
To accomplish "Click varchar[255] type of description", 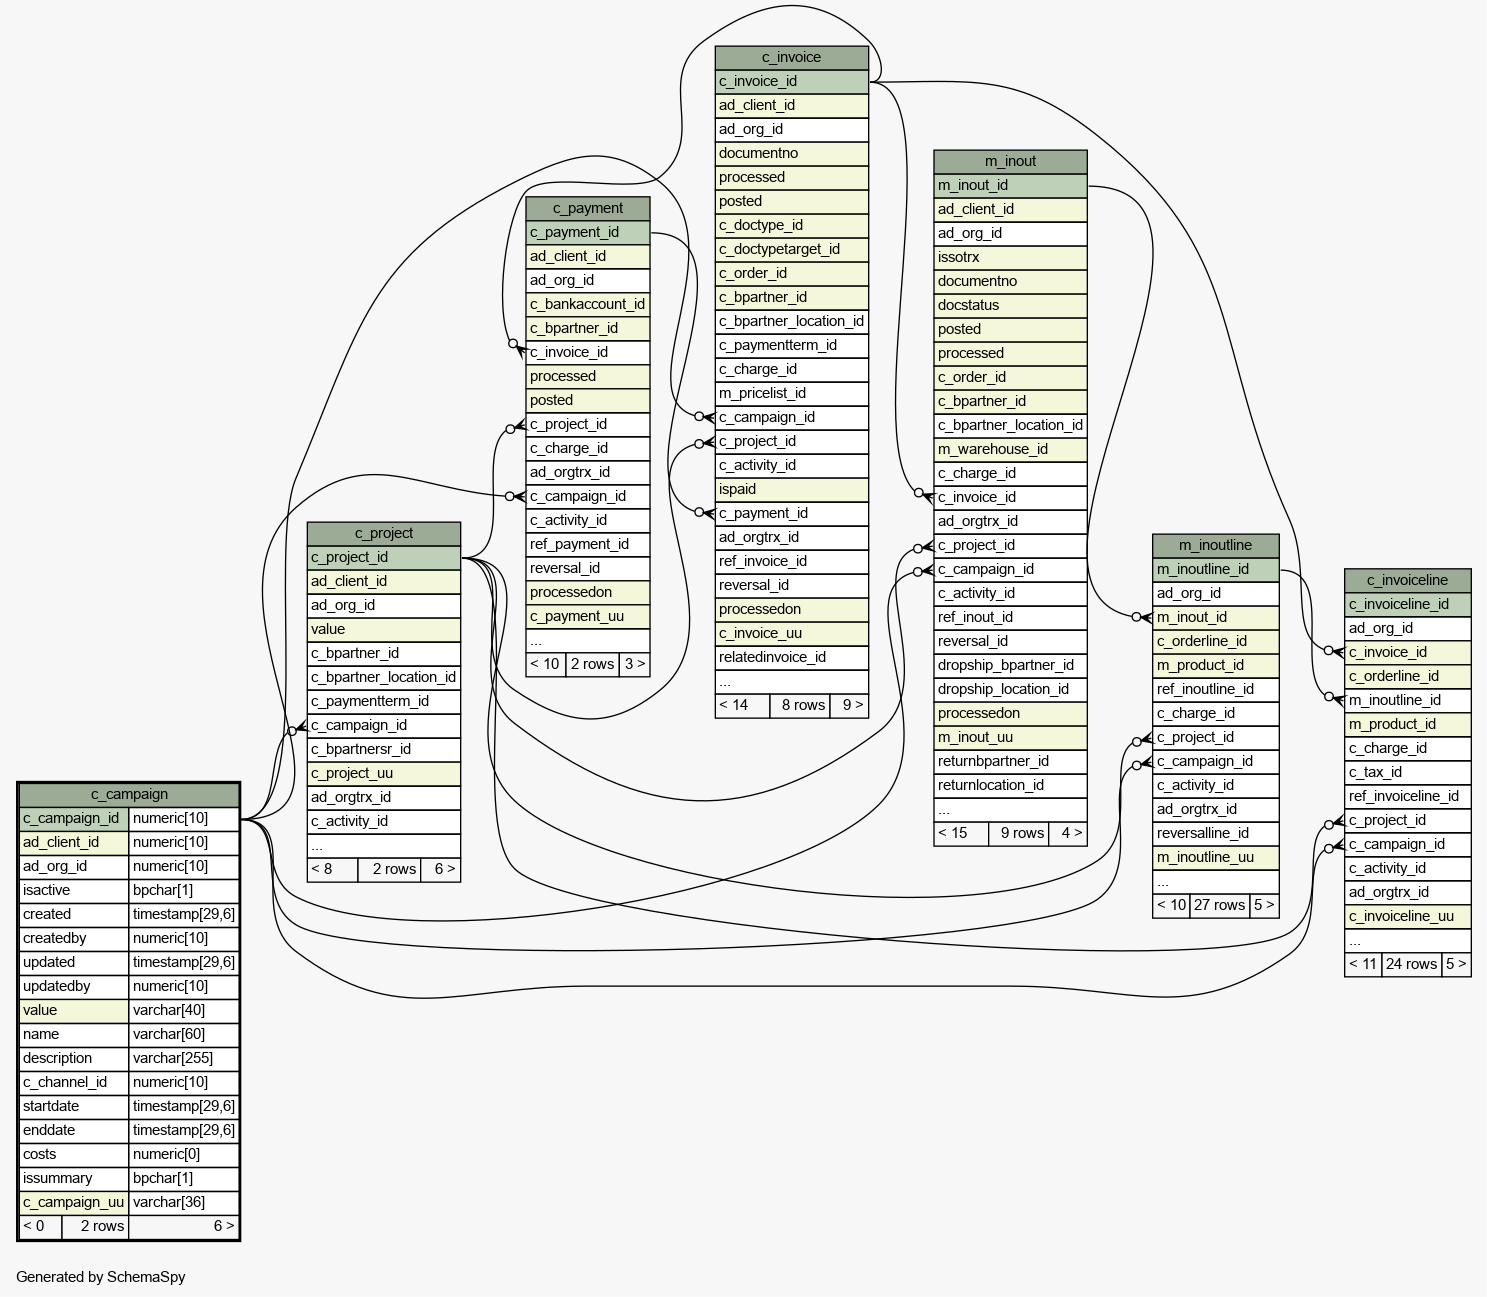I will point(184,1058).
